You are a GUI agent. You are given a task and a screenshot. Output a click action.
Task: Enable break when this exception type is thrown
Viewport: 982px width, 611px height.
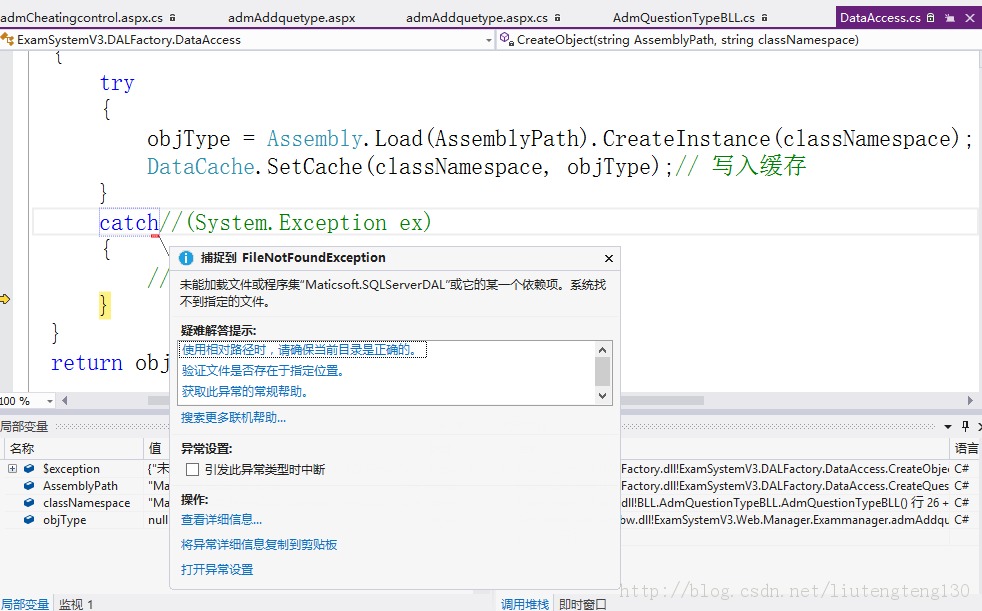click(x=193, y=470)
